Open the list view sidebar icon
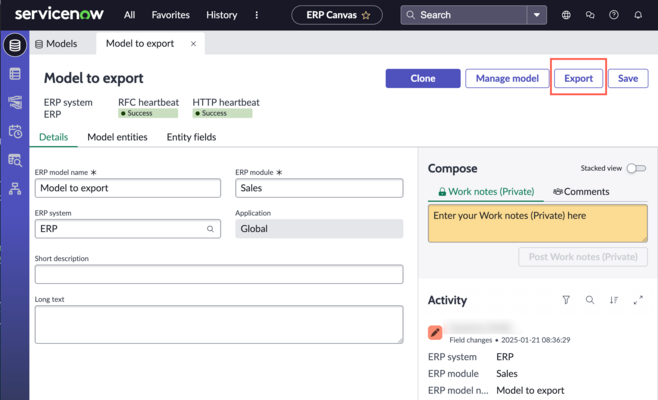This screenshot has height=400, width=658. point(15,74)
